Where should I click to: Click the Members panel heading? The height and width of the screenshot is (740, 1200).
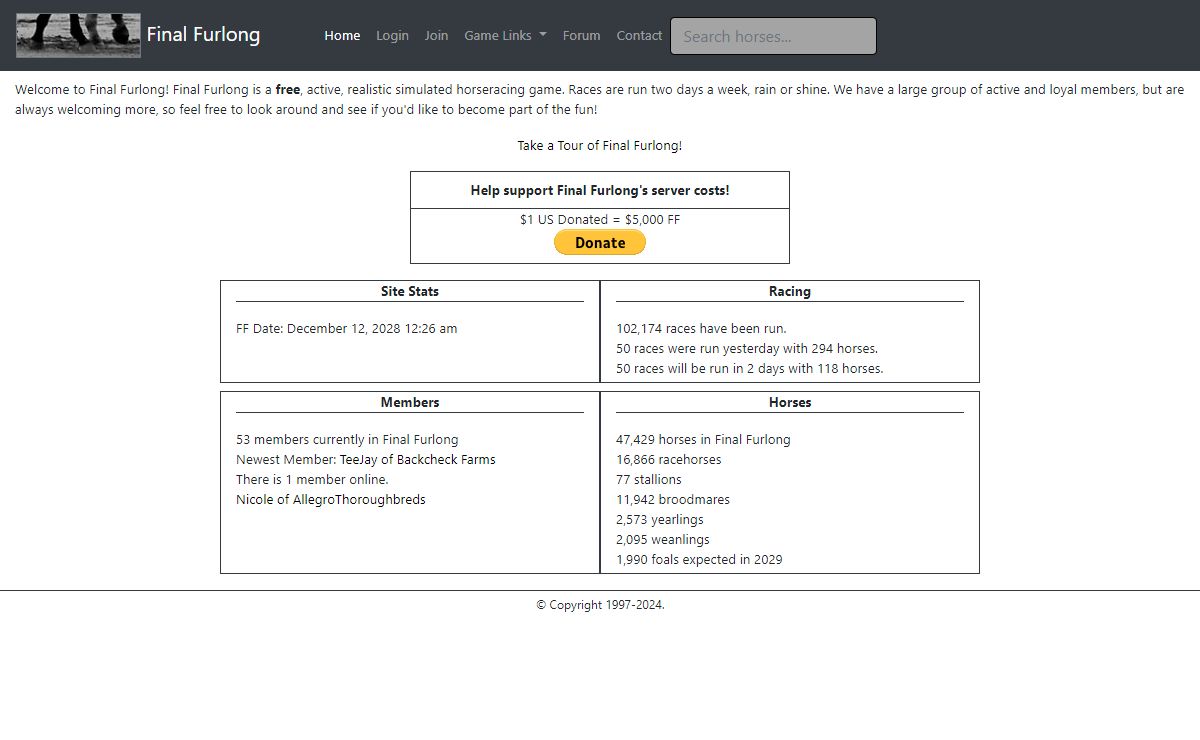point(409,402)
